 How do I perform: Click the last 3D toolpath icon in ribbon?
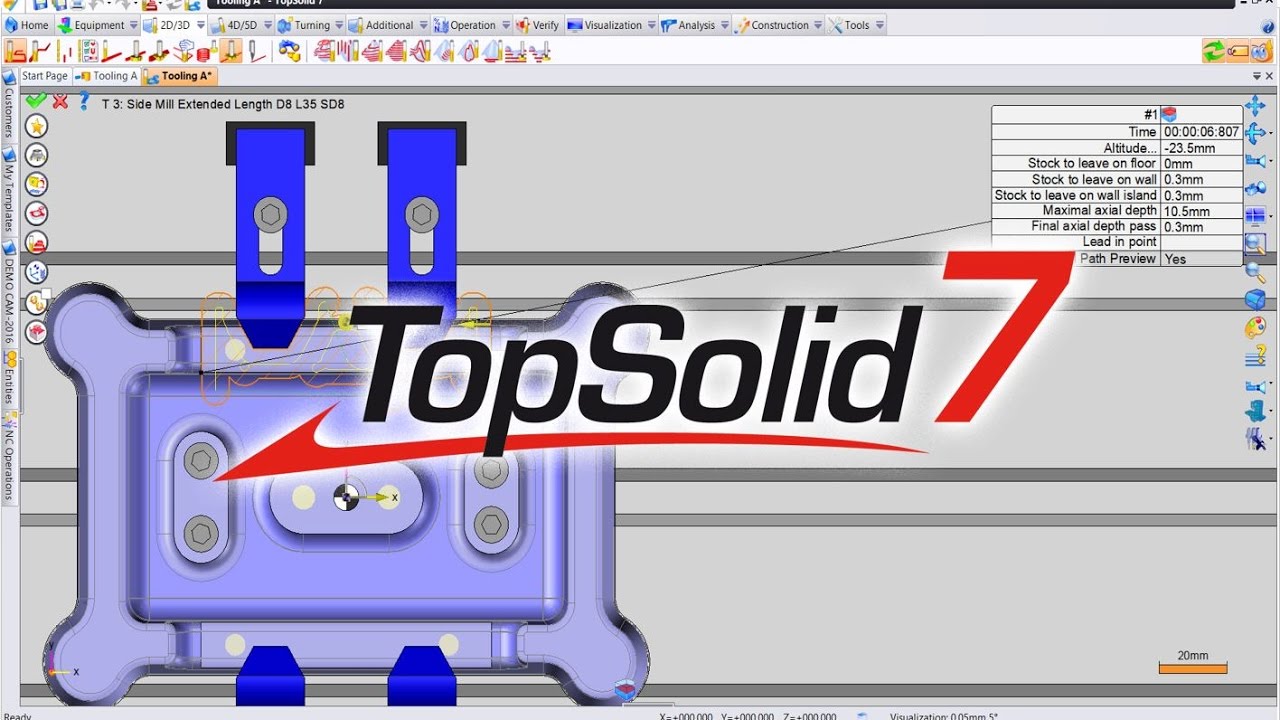pos(540,50)
